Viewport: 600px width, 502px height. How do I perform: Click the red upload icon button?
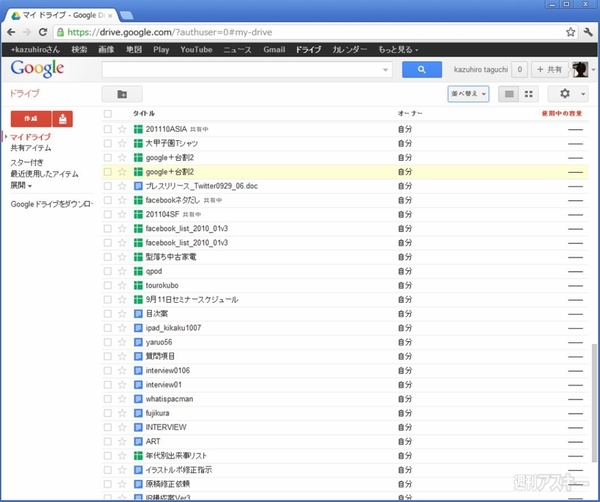(63, 119)
